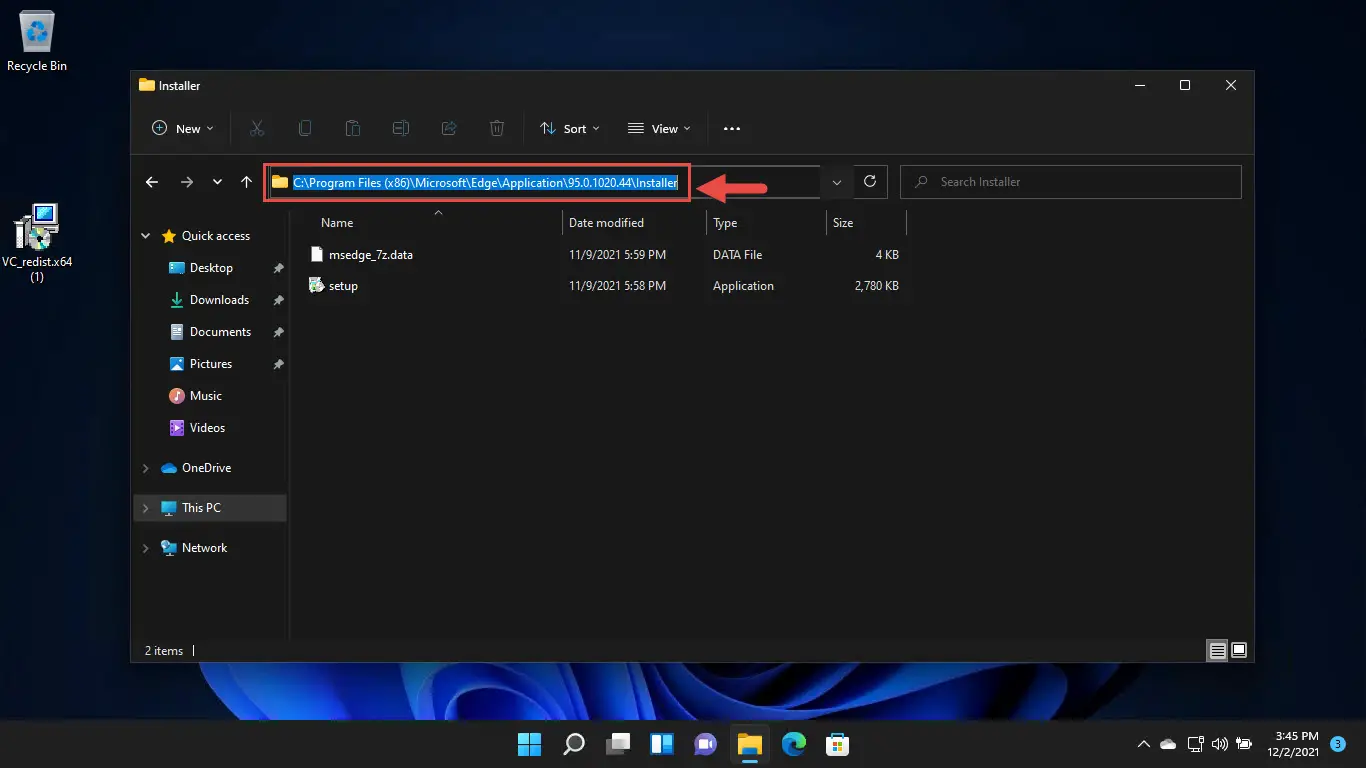Click the OneDrive cloud tray icon
Screen dimensions: 1366x768
coord(1168,744)
